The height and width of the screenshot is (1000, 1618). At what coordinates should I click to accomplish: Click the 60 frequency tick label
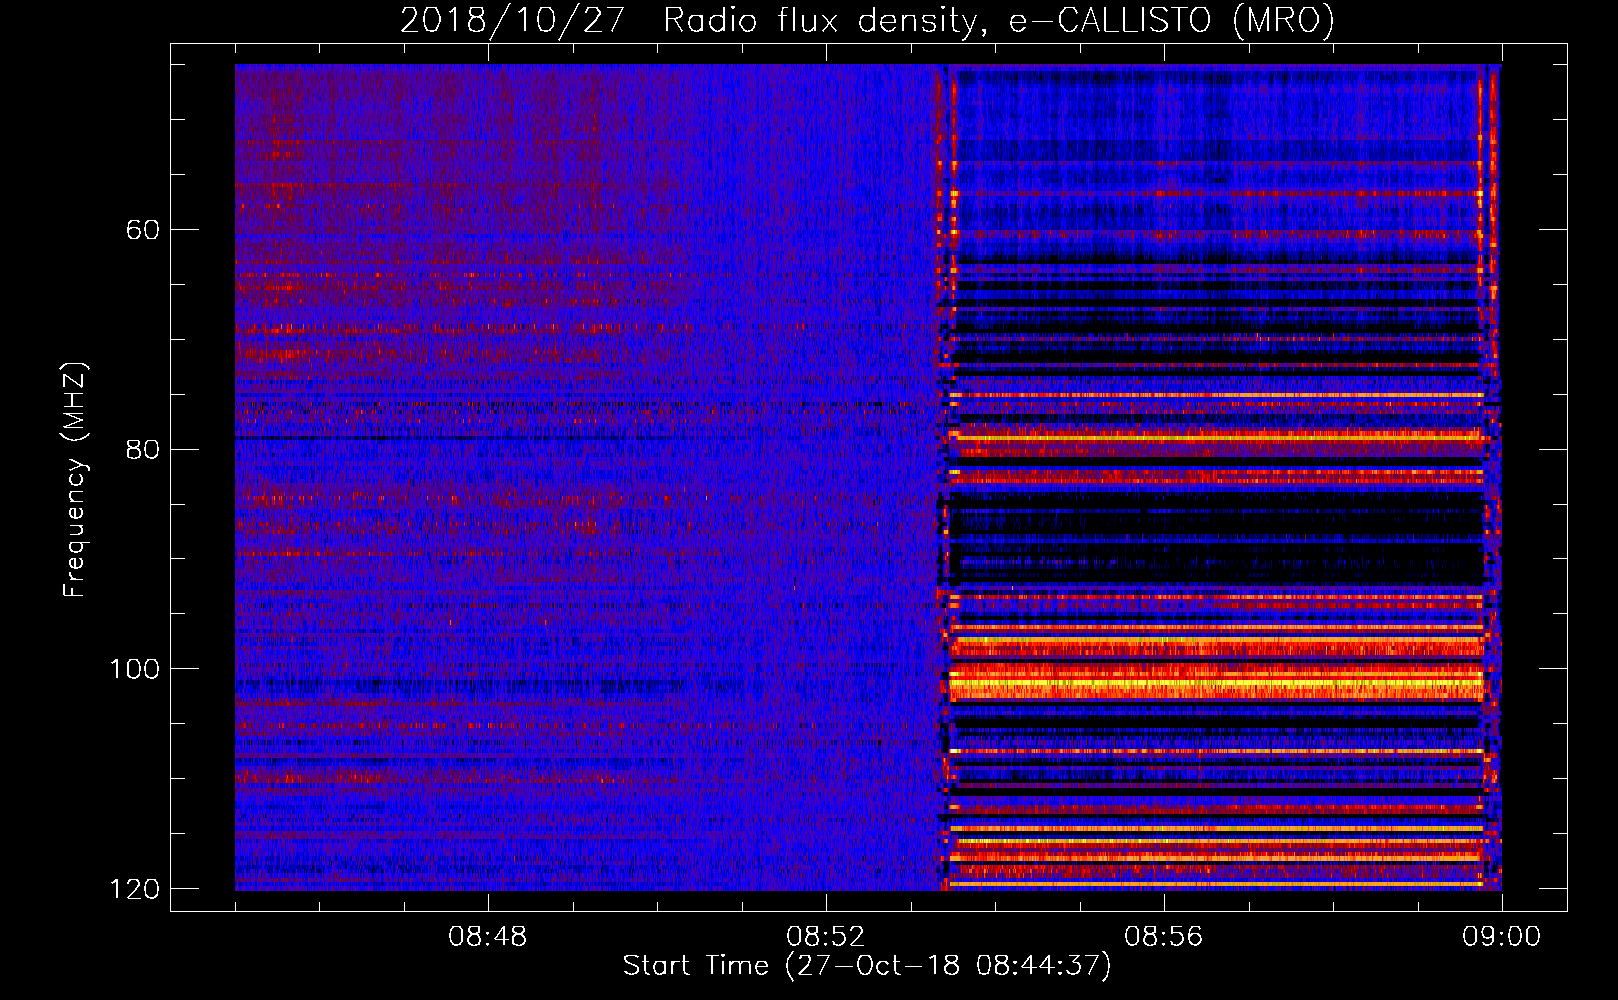(x=143, y=230)
